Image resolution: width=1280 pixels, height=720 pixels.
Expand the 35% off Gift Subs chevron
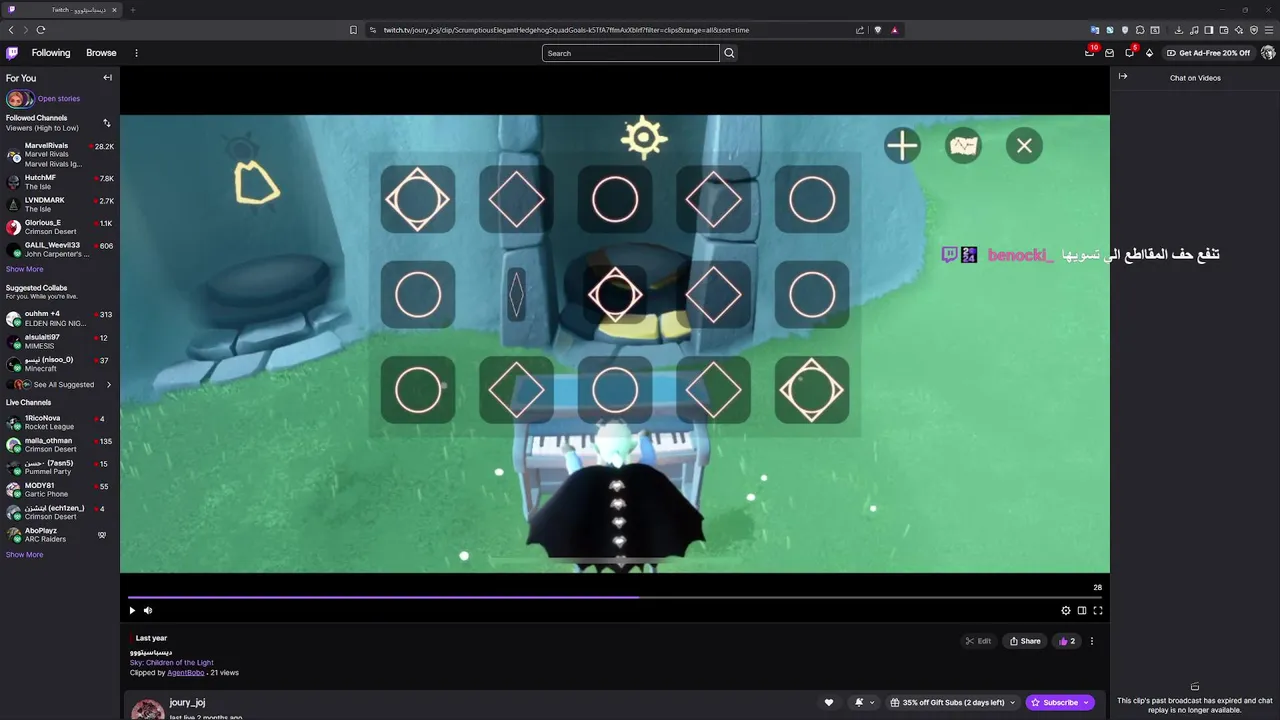tap(1012, 702)
